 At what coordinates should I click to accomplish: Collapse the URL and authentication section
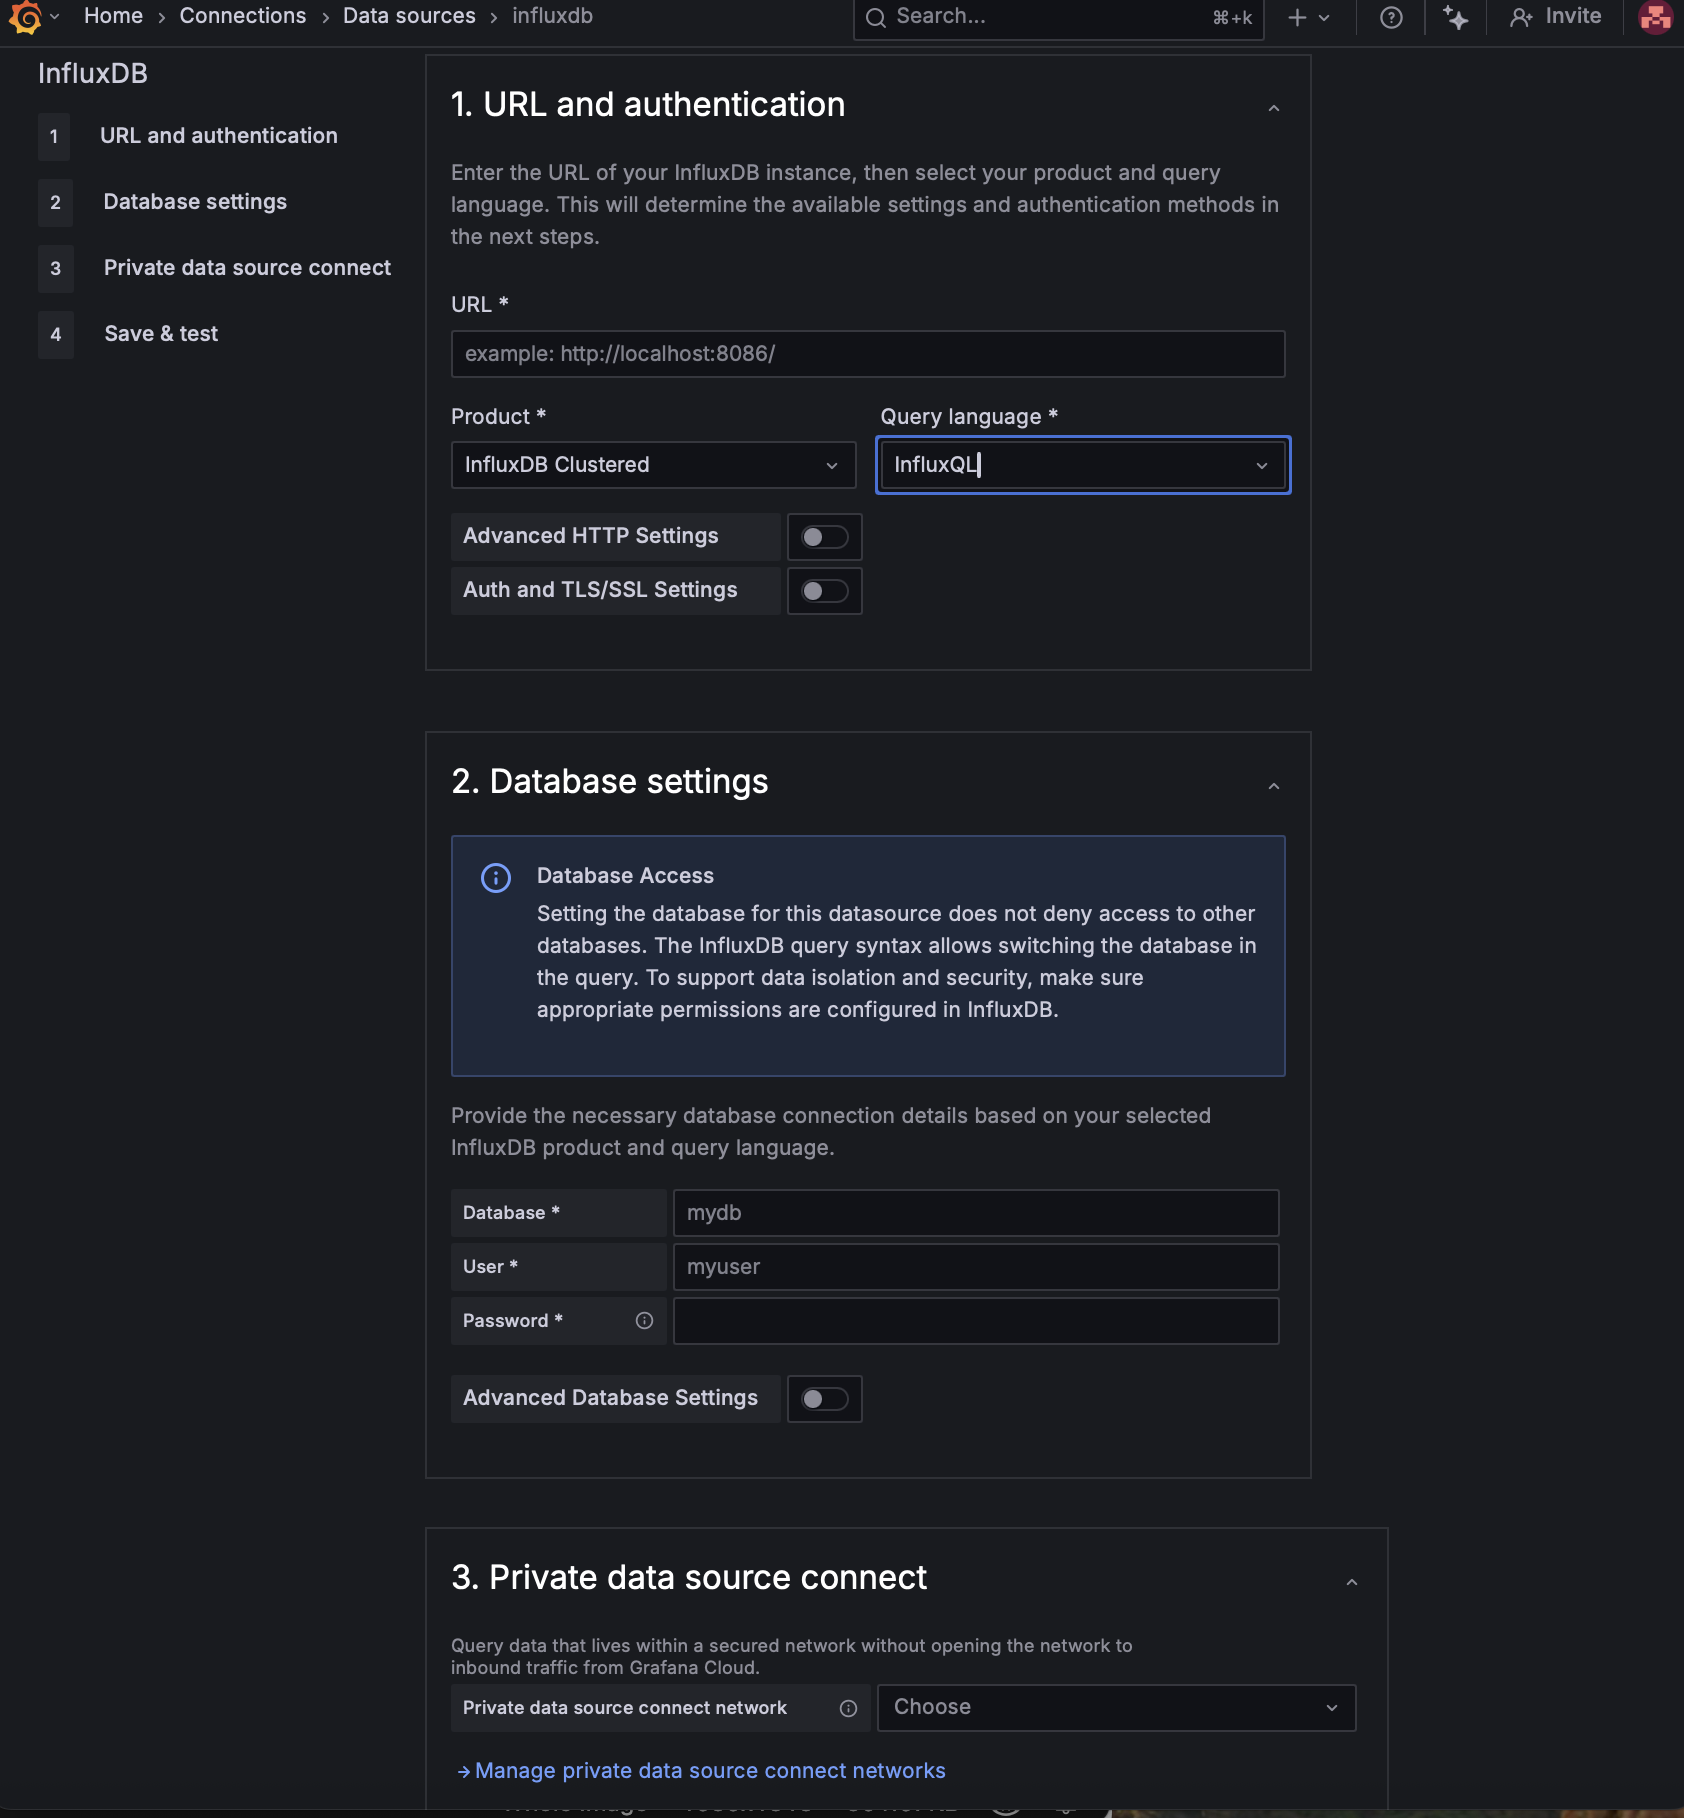(x=1274, y=108)
